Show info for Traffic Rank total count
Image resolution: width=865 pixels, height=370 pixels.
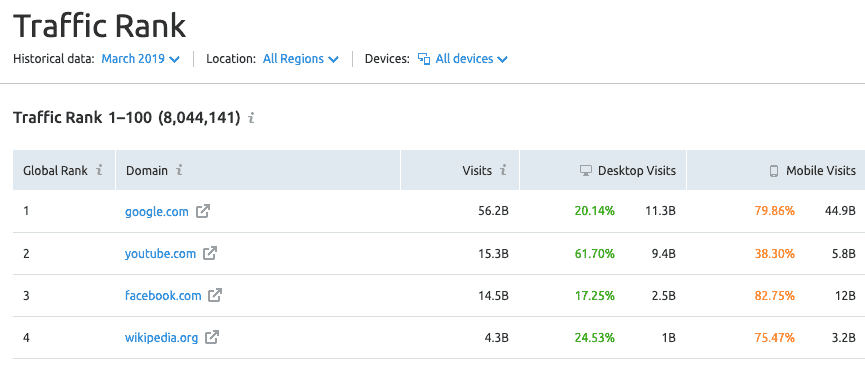[251, 118]
